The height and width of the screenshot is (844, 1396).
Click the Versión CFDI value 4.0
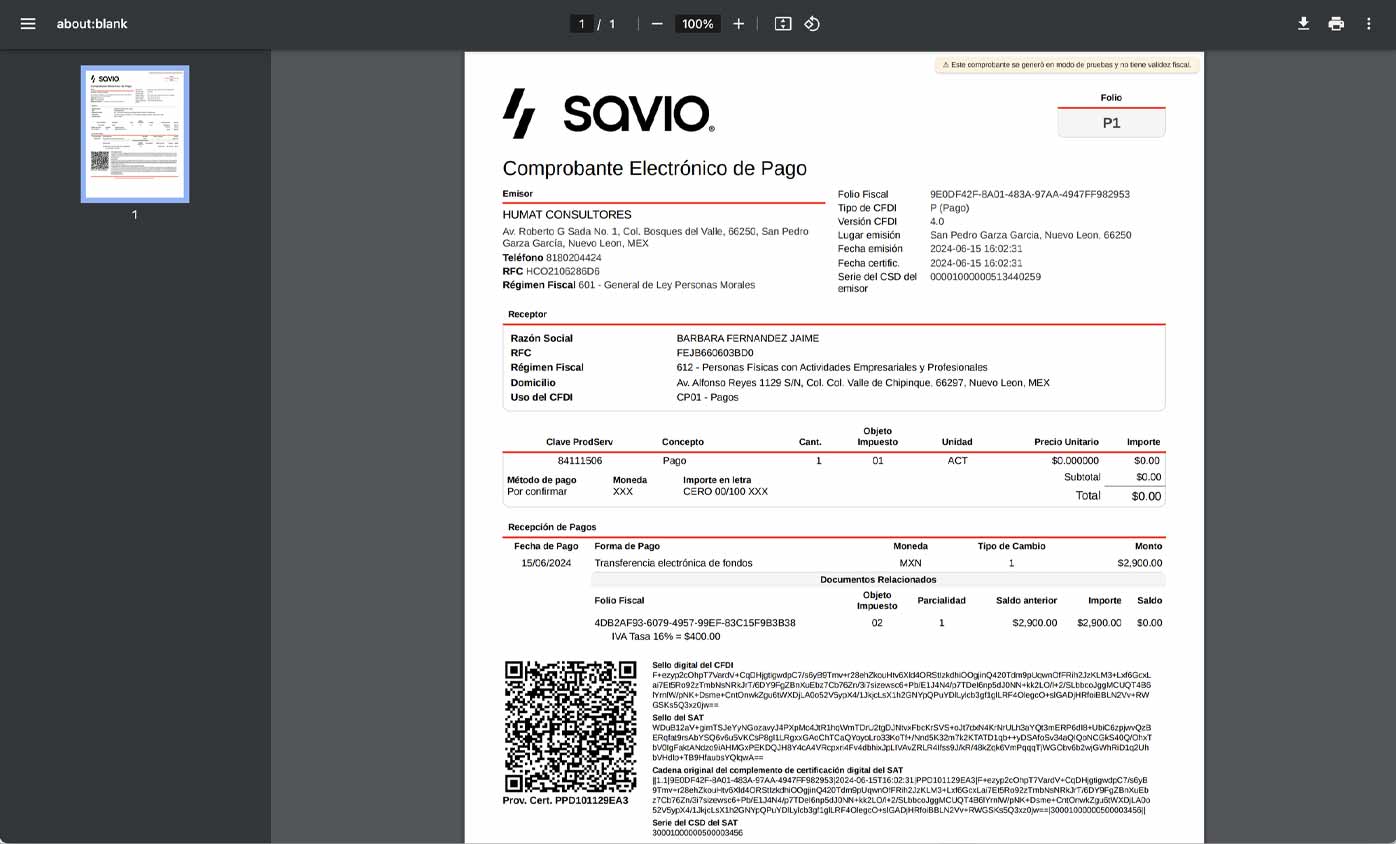point(937,222)
